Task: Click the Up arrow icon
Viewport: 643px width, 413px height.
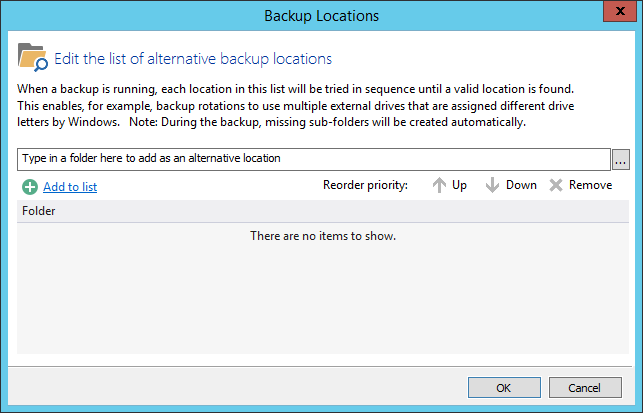Action: coord(439,185)
